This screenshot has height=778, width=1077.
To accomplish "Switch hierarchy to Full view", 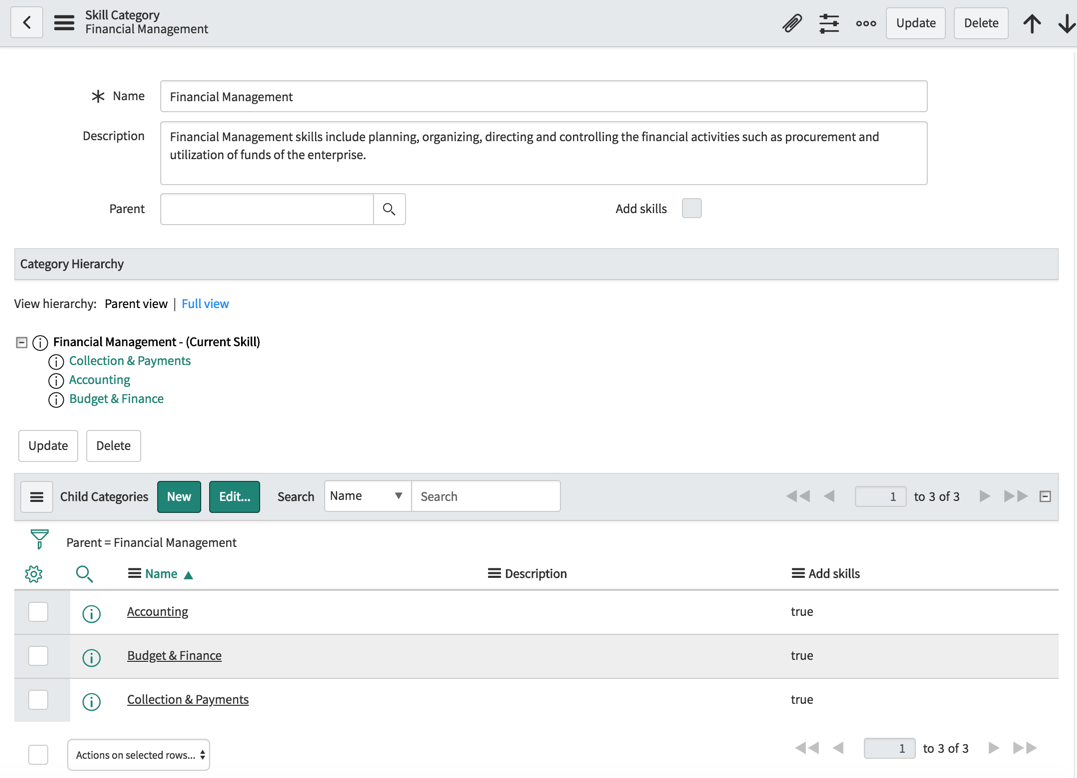I will click(205, 304).
